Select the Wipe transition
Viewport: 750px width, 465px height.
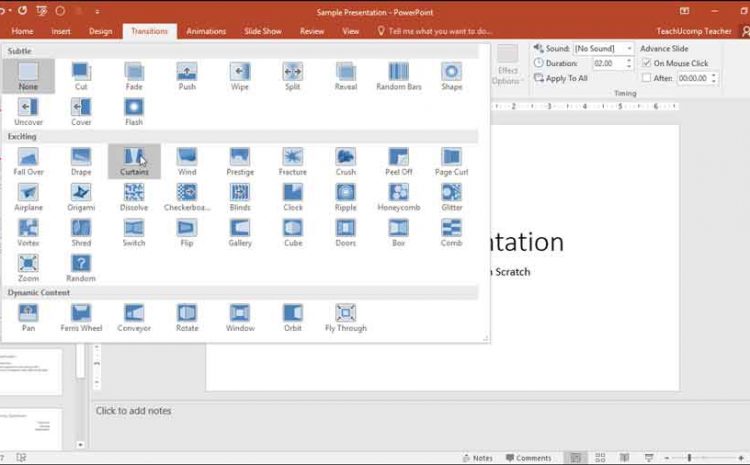(x=240, y=76)
